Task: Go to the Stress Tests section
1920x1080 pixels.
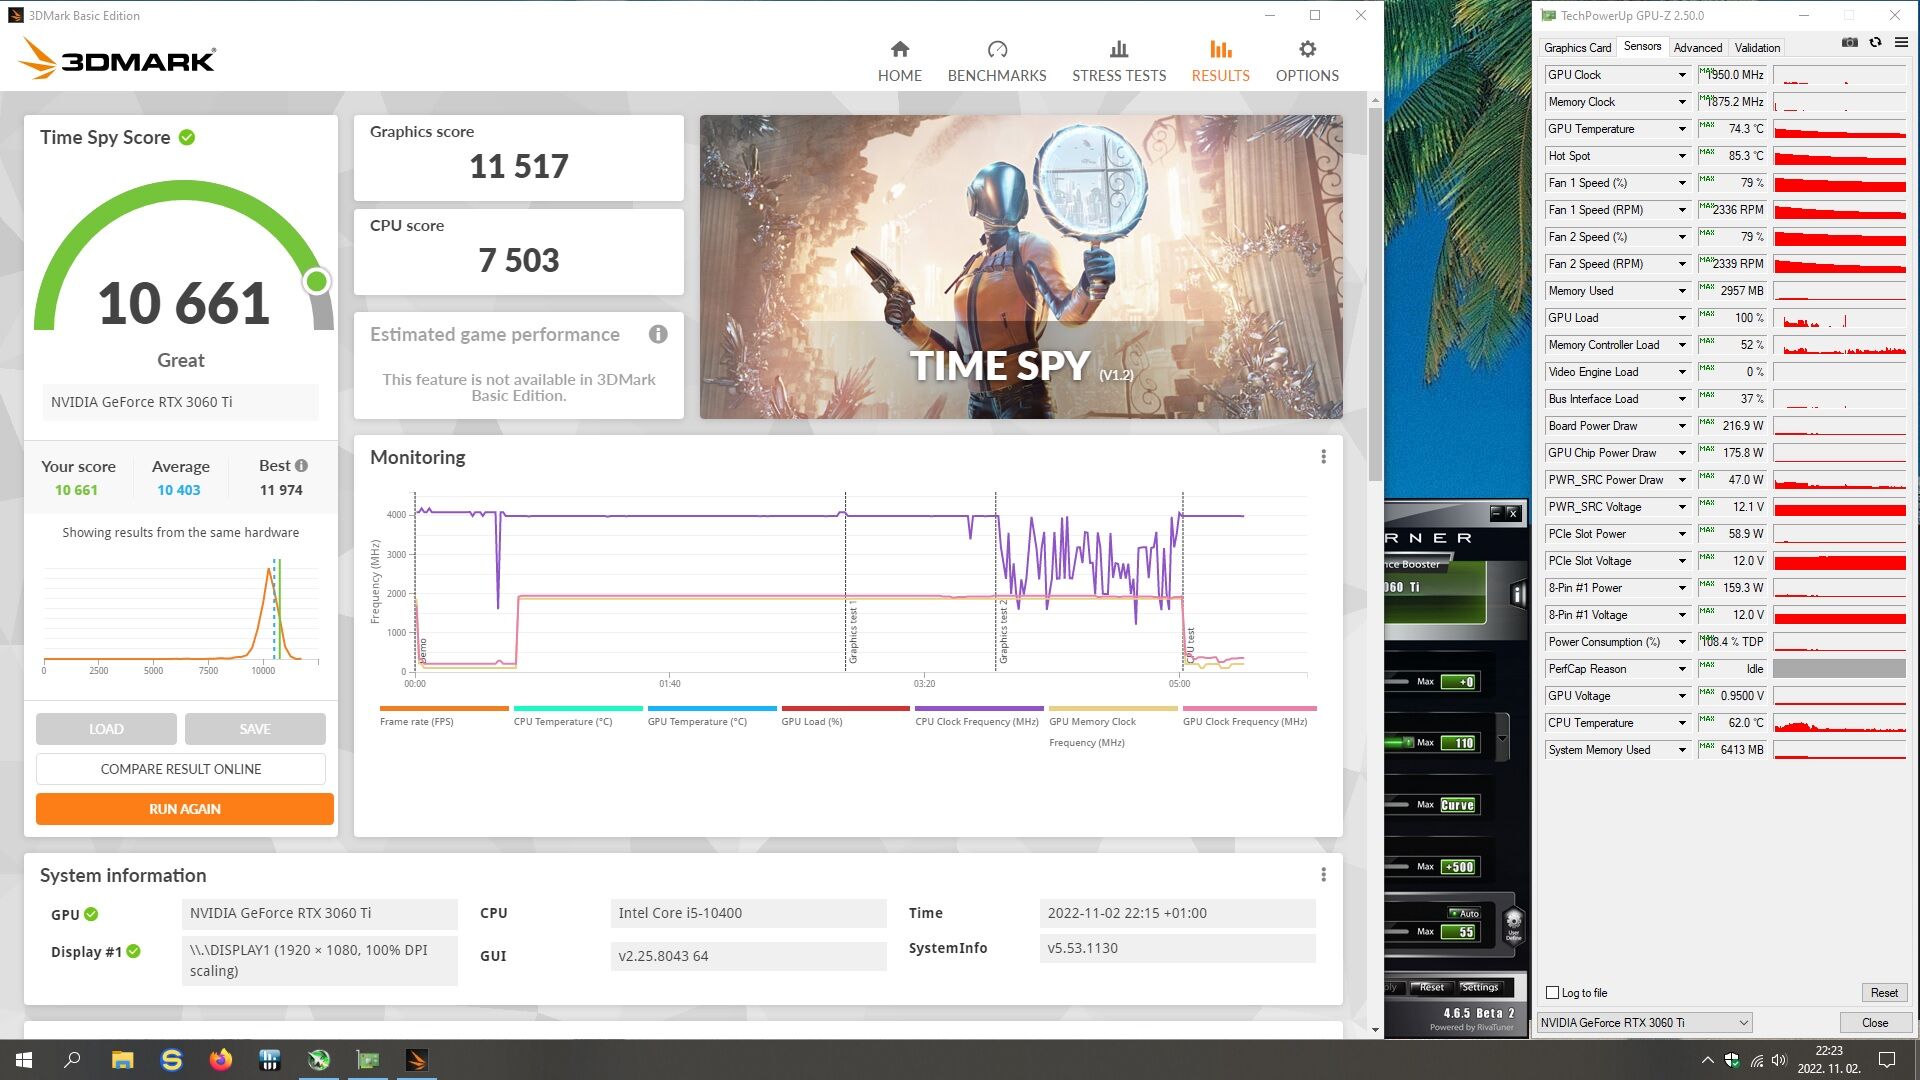Action: pyautogui.click(x=1119, y=61)
